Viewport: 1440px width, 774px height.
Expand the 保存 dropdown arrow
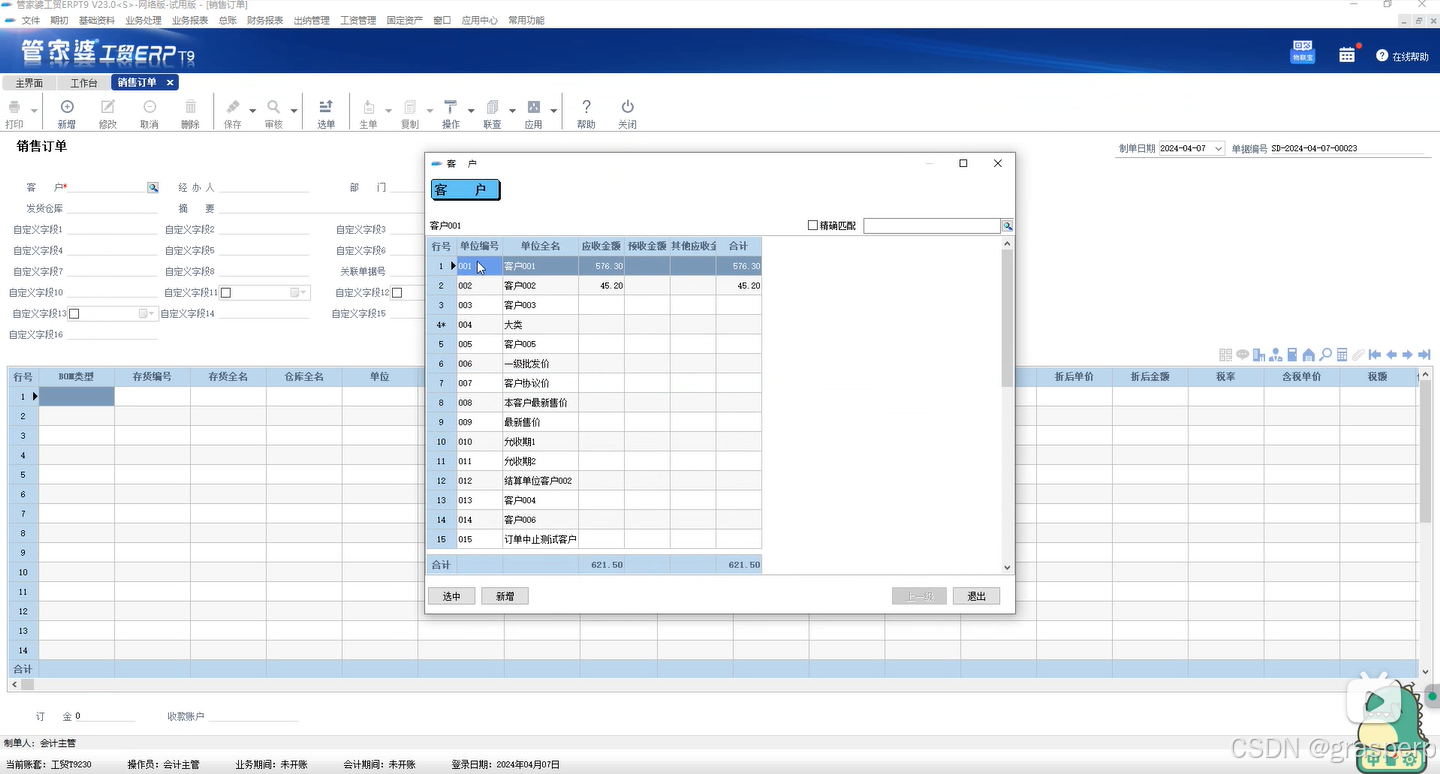[x=253, y=110]
